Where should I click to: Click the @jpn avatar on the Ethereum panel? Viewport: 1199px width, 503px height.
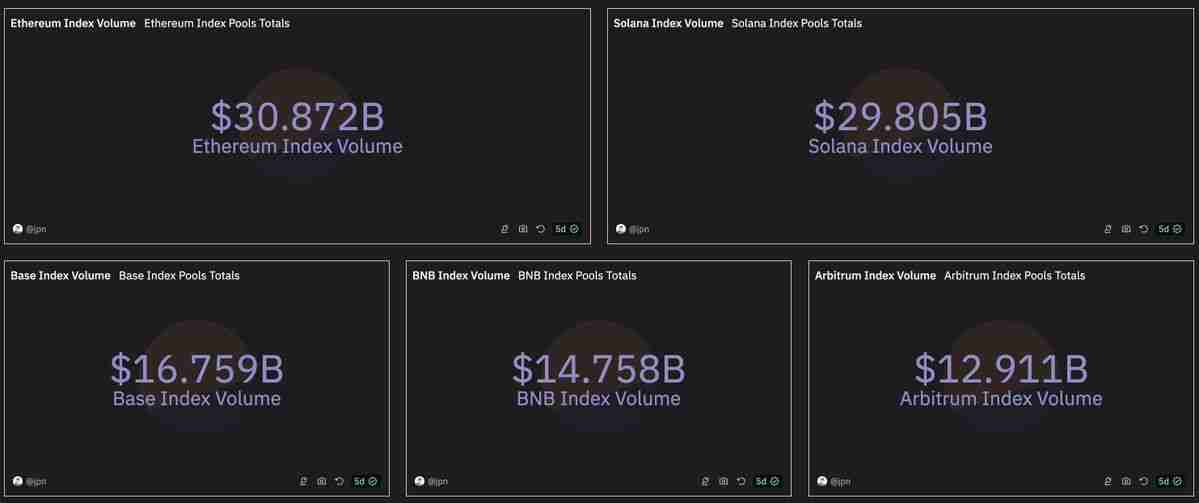[x=18, y=229]
